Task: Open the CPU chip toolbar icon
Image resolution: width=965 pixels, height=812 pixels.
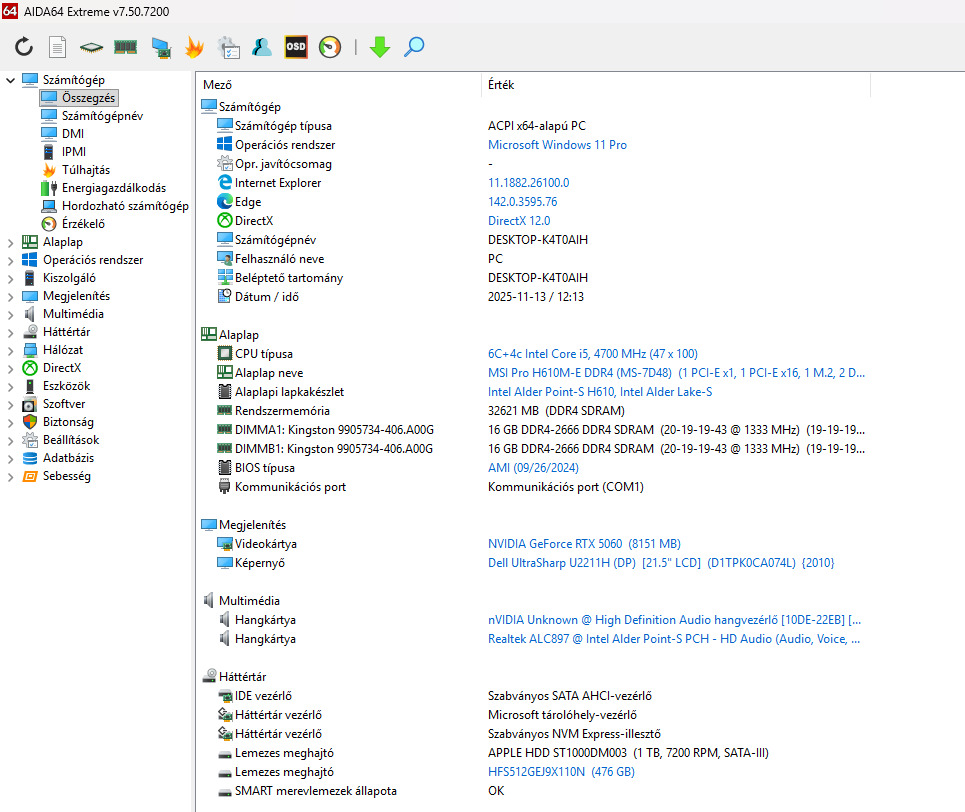Action: 91,47
